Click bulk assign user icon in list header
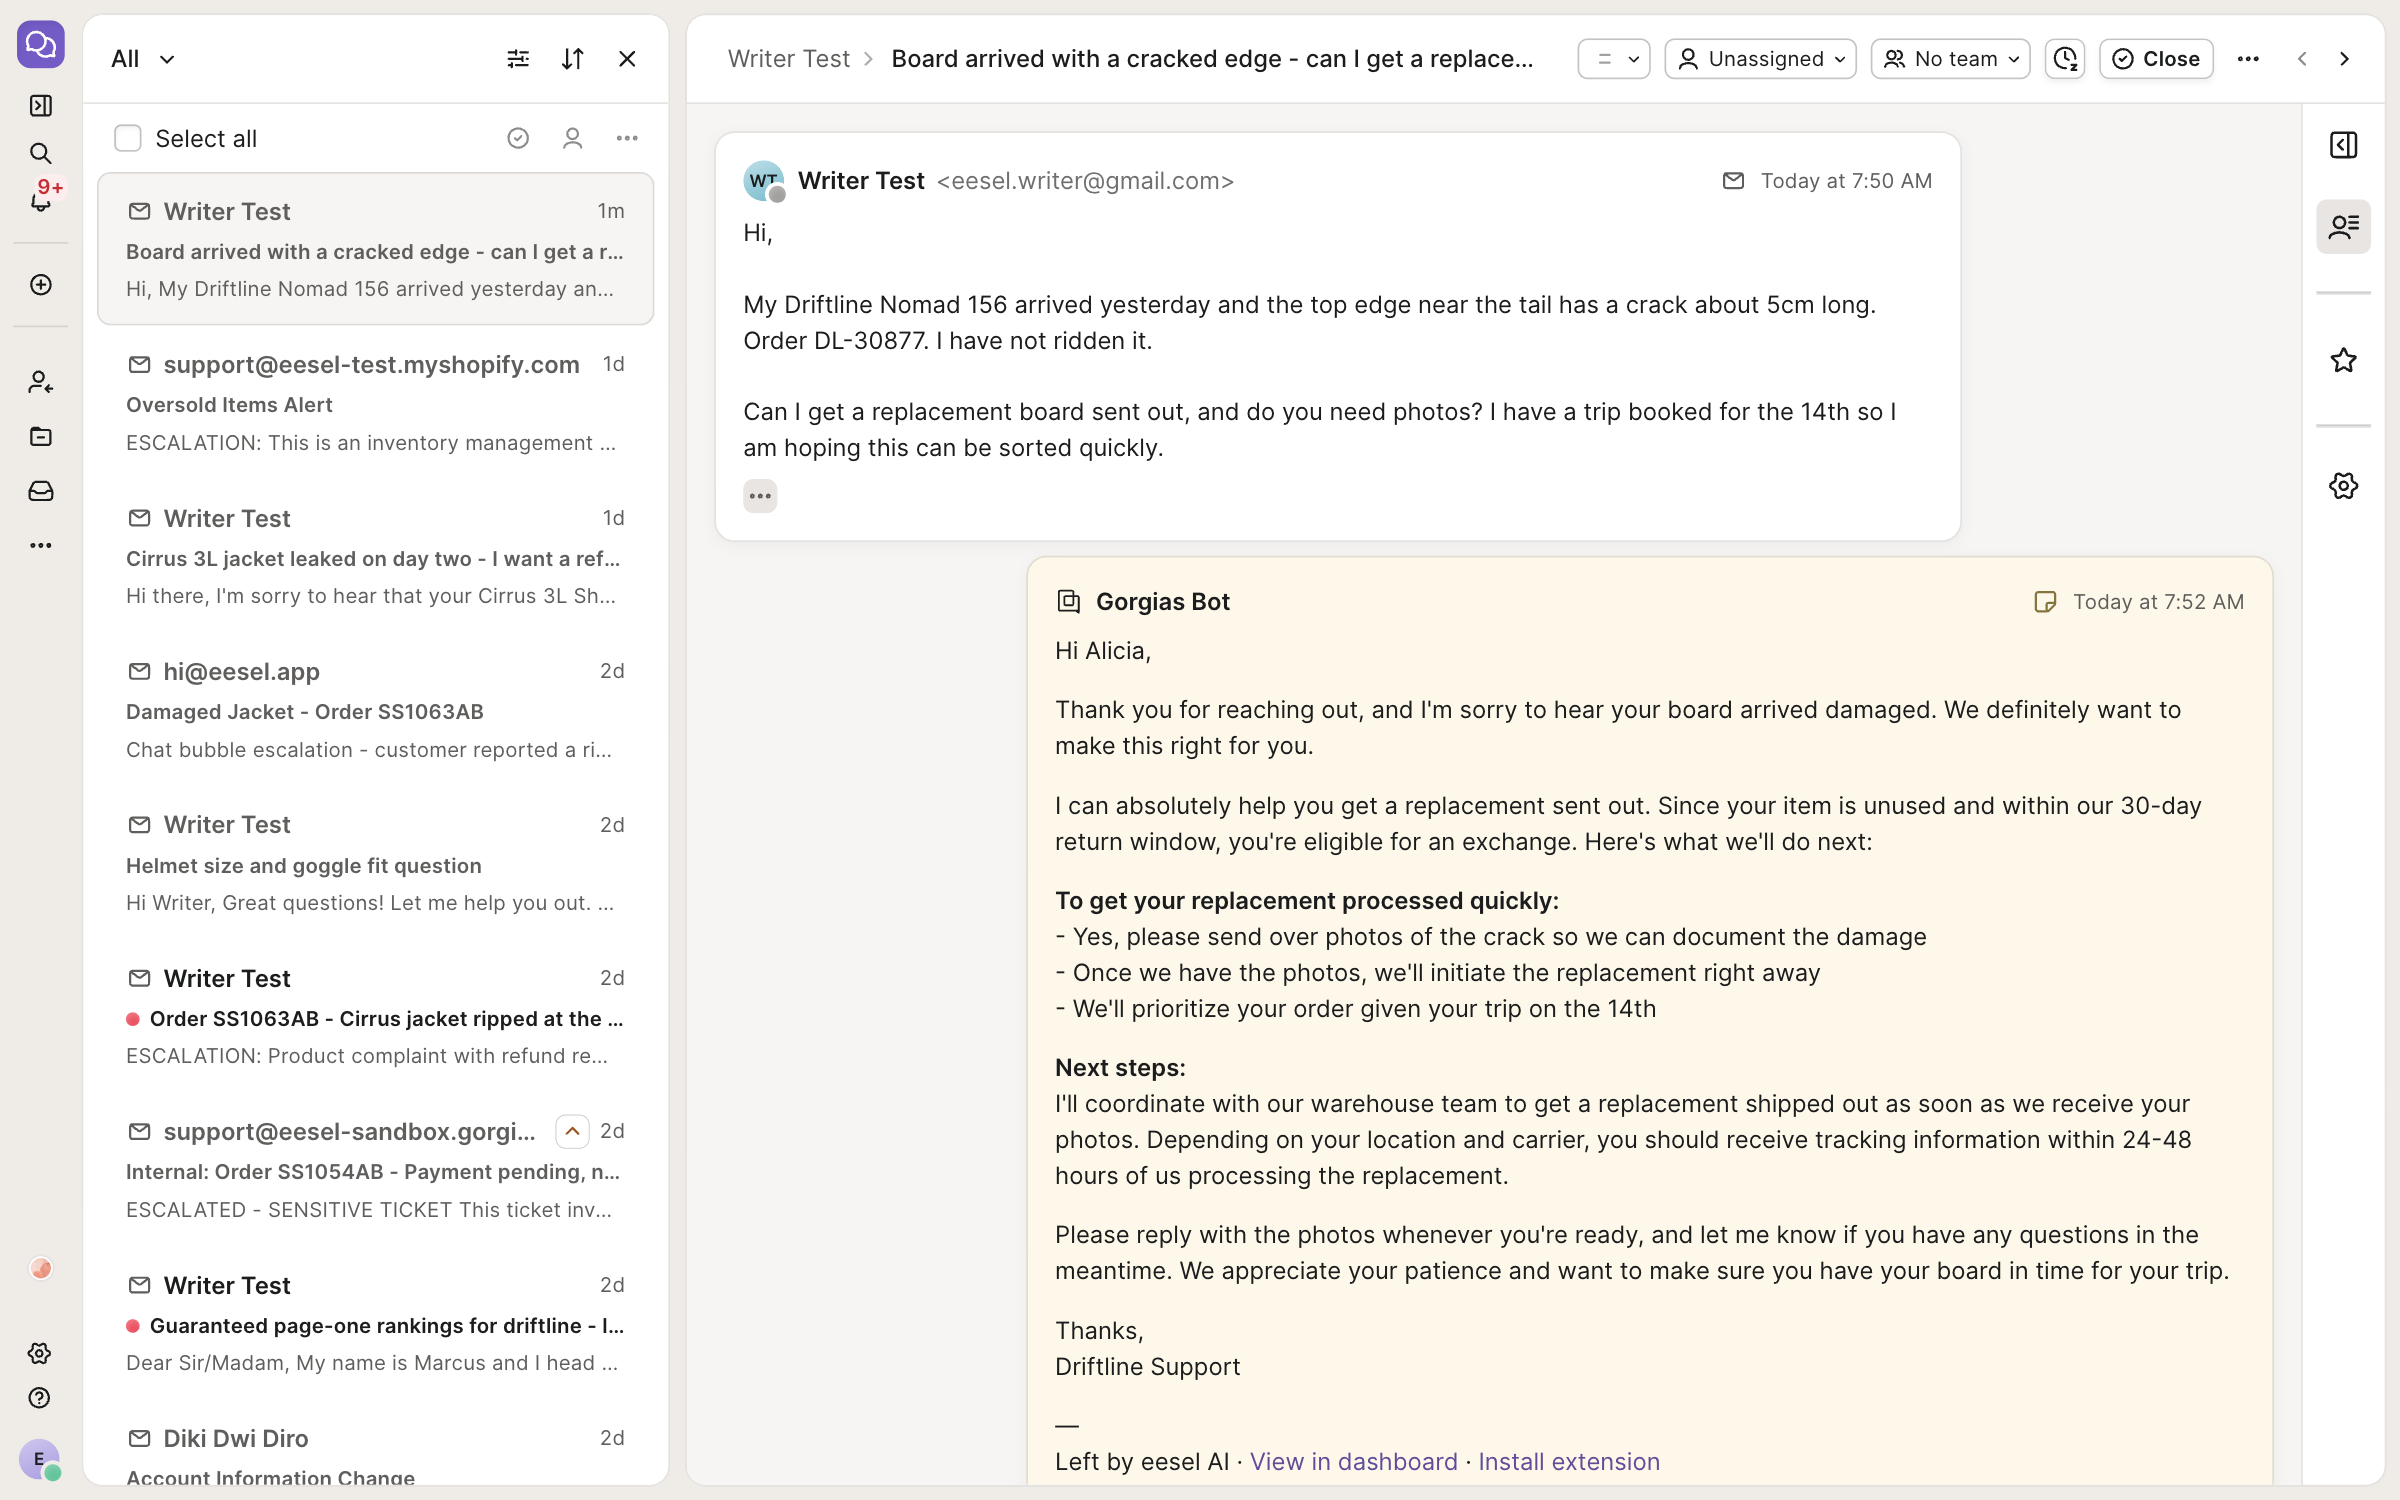The image size is (2400, 1500). click(572, 138)
